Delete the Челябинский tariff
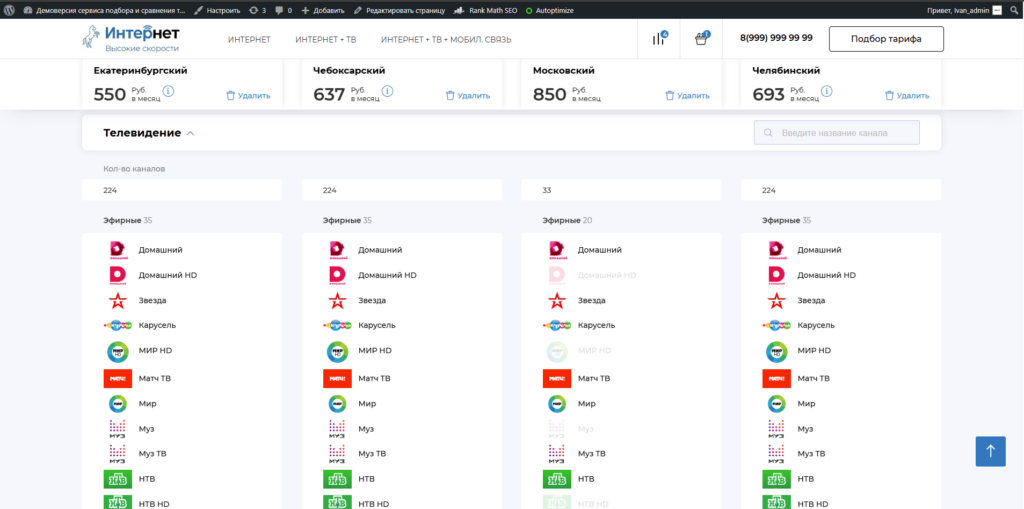Viewport: 1024px width, 509px height. (x=907, y=95)
